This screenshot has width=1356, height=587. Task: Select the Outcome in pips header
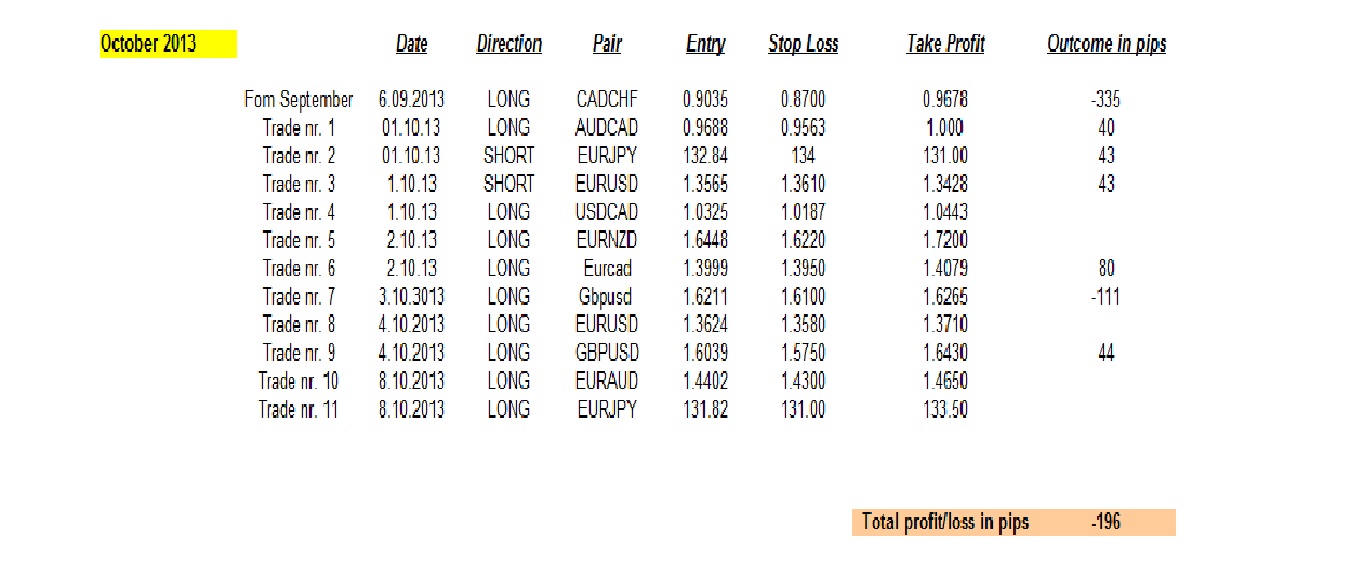click(1107, 44)
